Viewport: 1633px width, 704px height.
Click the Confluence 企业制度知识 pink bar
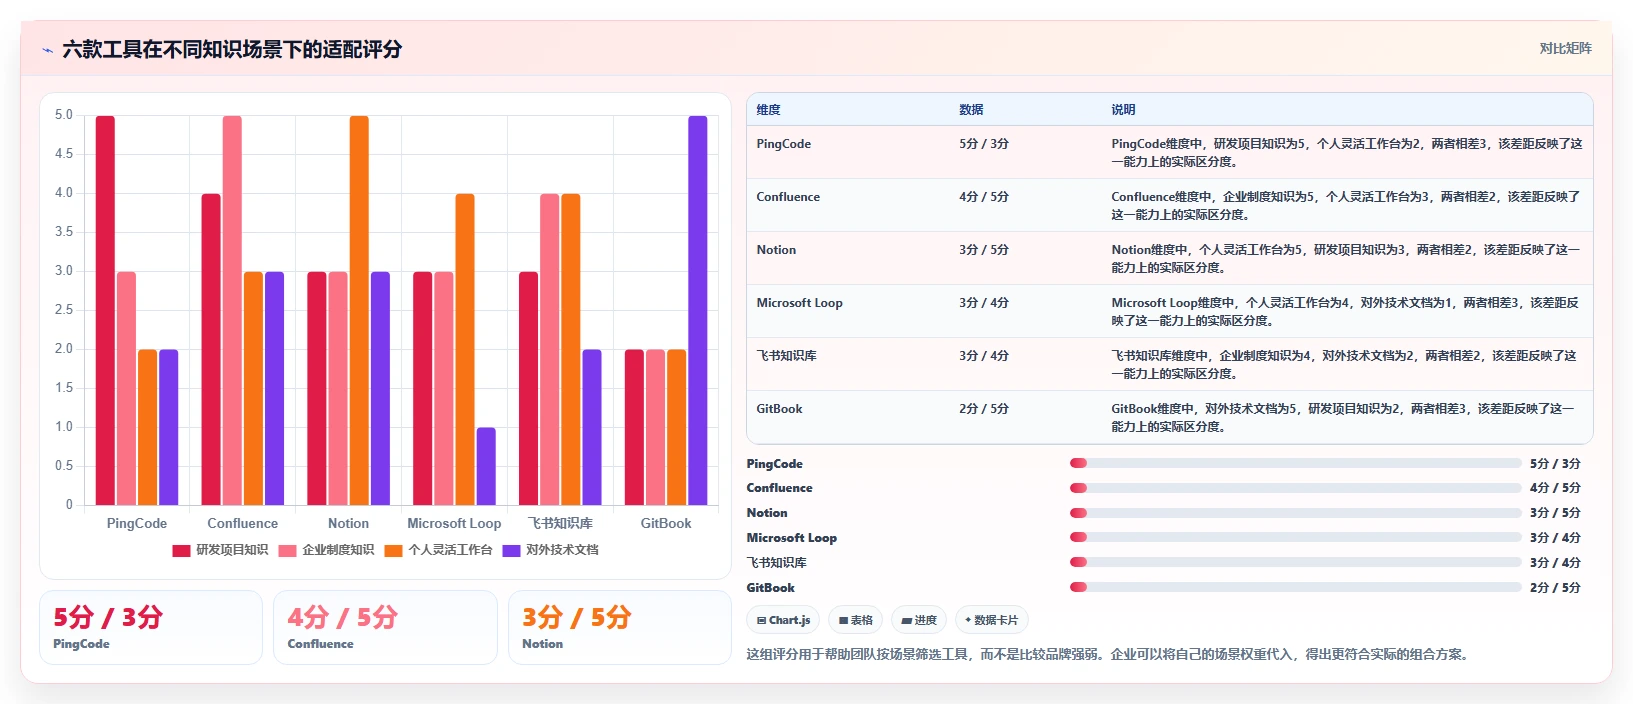click(x=232, y=310)
